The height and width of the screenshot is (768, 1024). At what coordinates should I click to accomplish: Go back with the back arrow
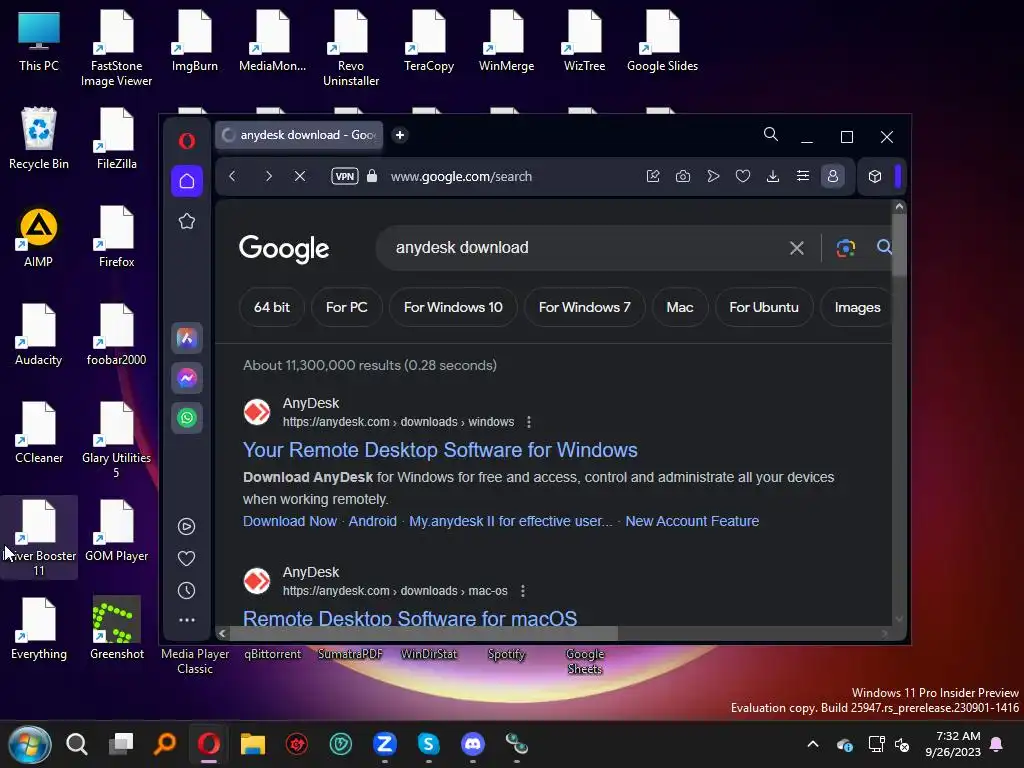point(232,176)
